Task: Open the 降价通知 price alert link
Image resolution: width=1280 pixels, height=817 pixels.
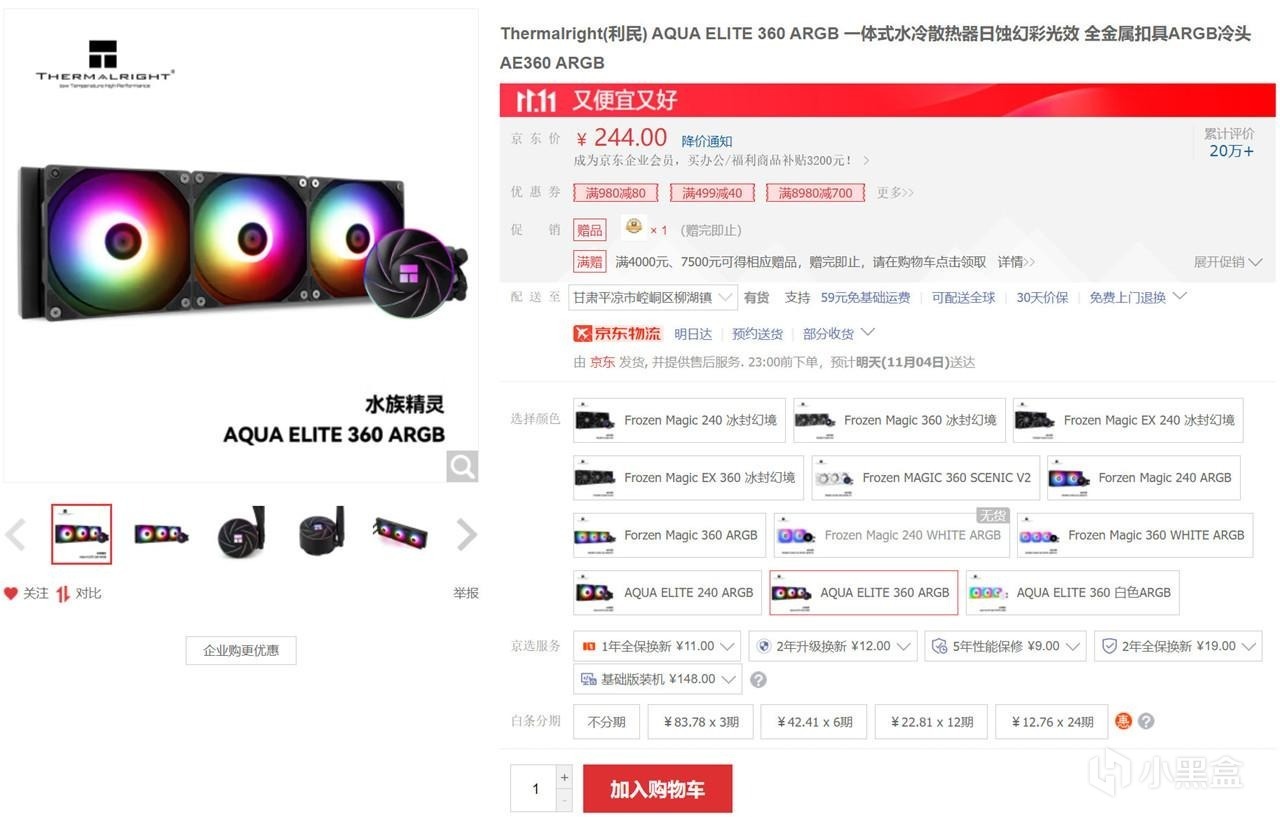Action: click(707, 141)
